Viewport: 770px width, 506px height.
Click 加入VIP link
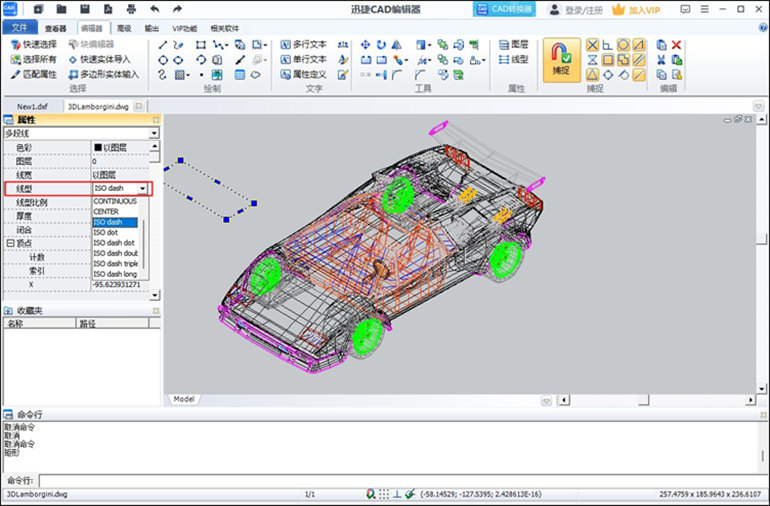click(636, 9)
